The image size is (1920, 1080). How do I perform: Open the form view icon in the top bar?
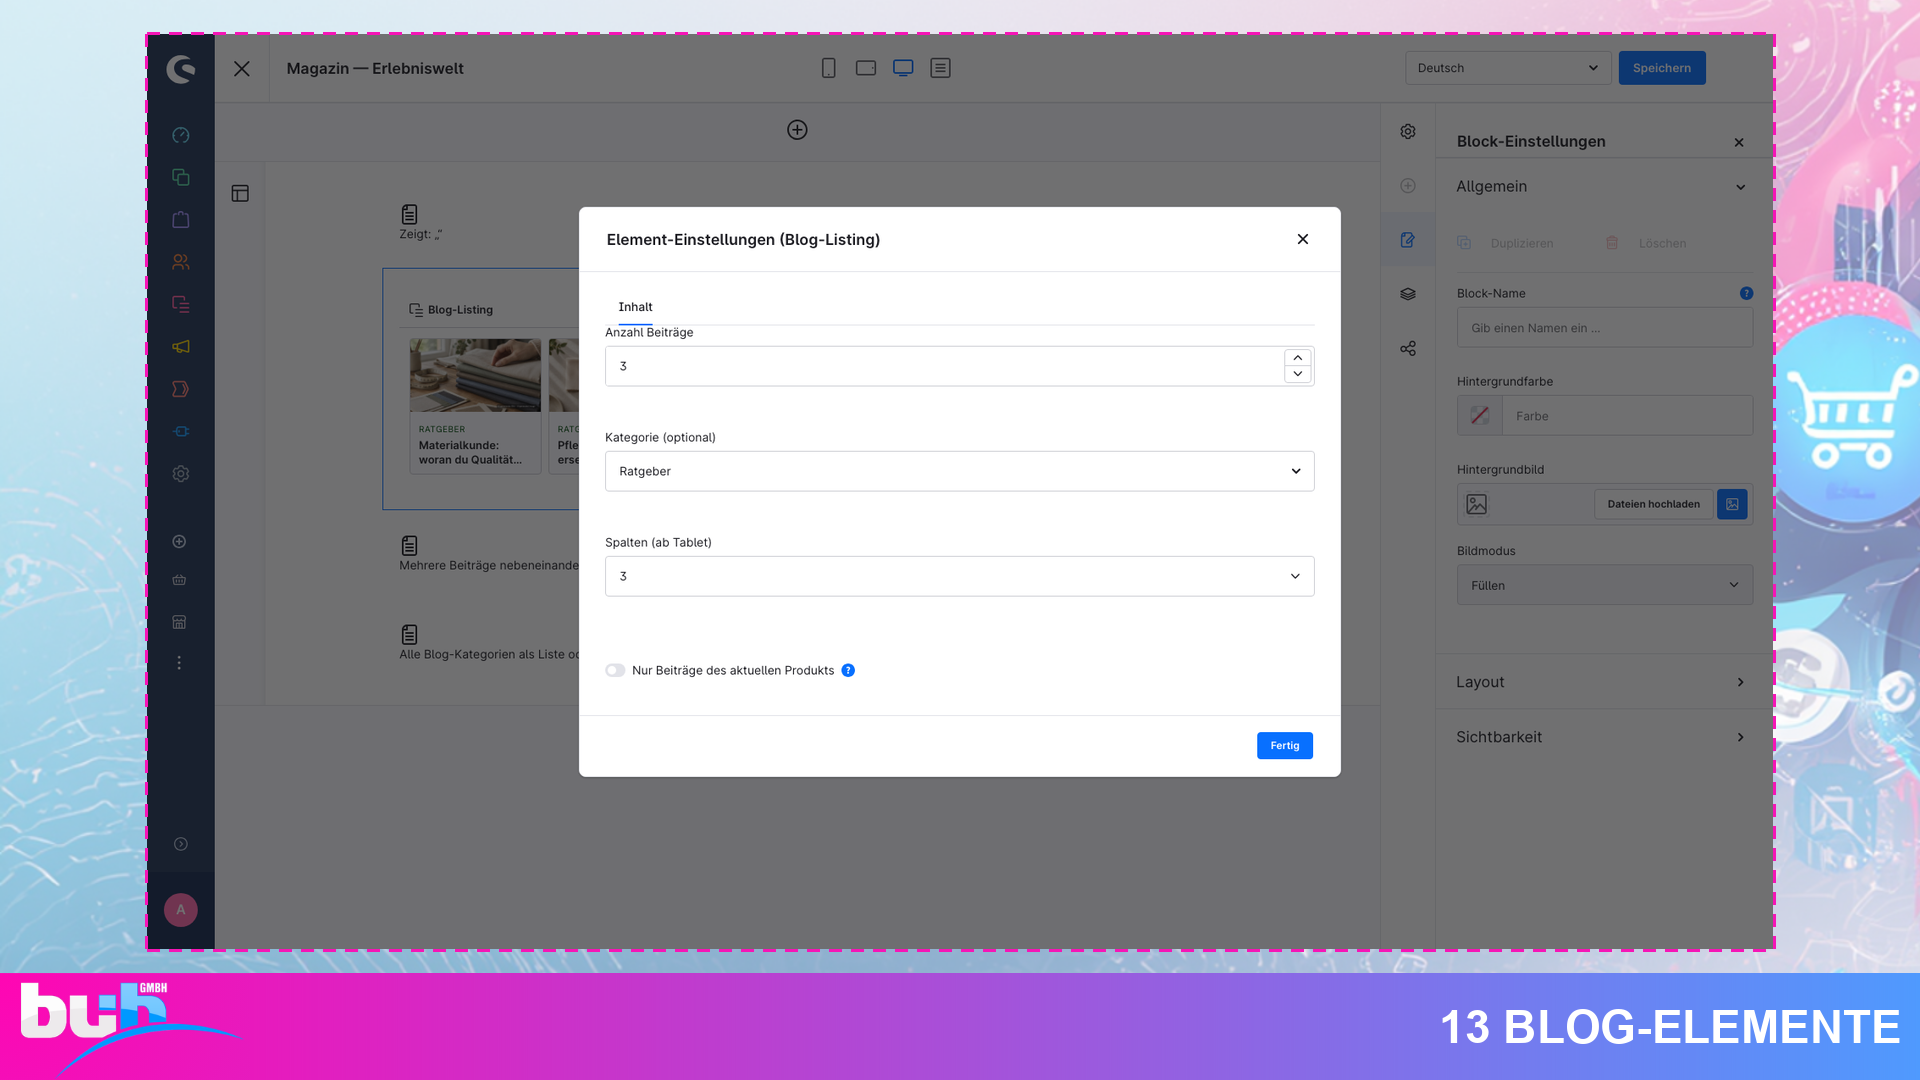click(x=940, y=68)
